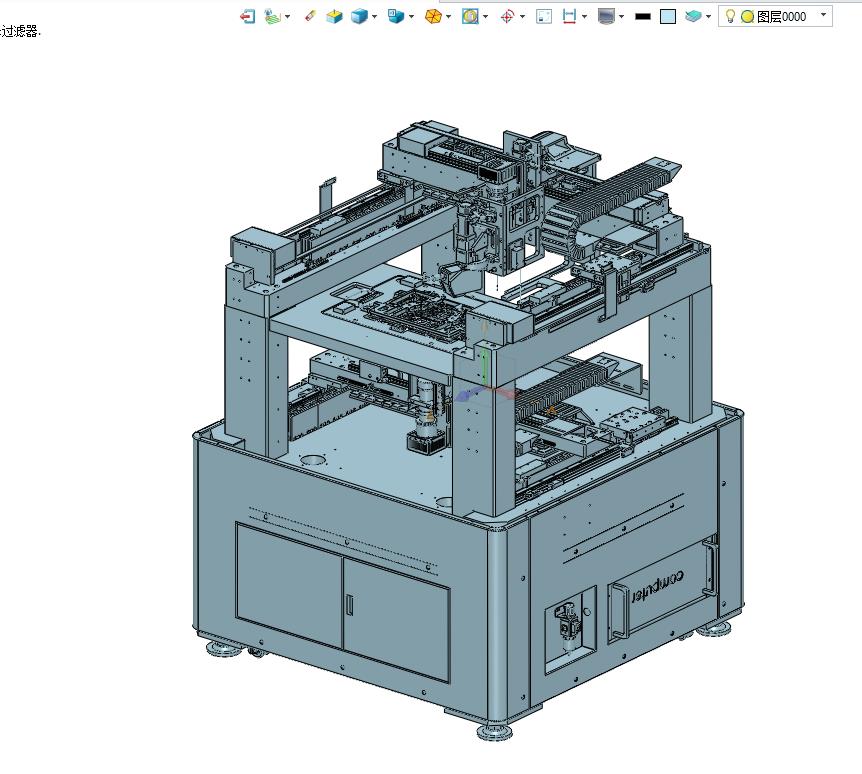Click the 'computer' label on the machine cabinet
Viewport: 862px width, 774px height.
657,587
